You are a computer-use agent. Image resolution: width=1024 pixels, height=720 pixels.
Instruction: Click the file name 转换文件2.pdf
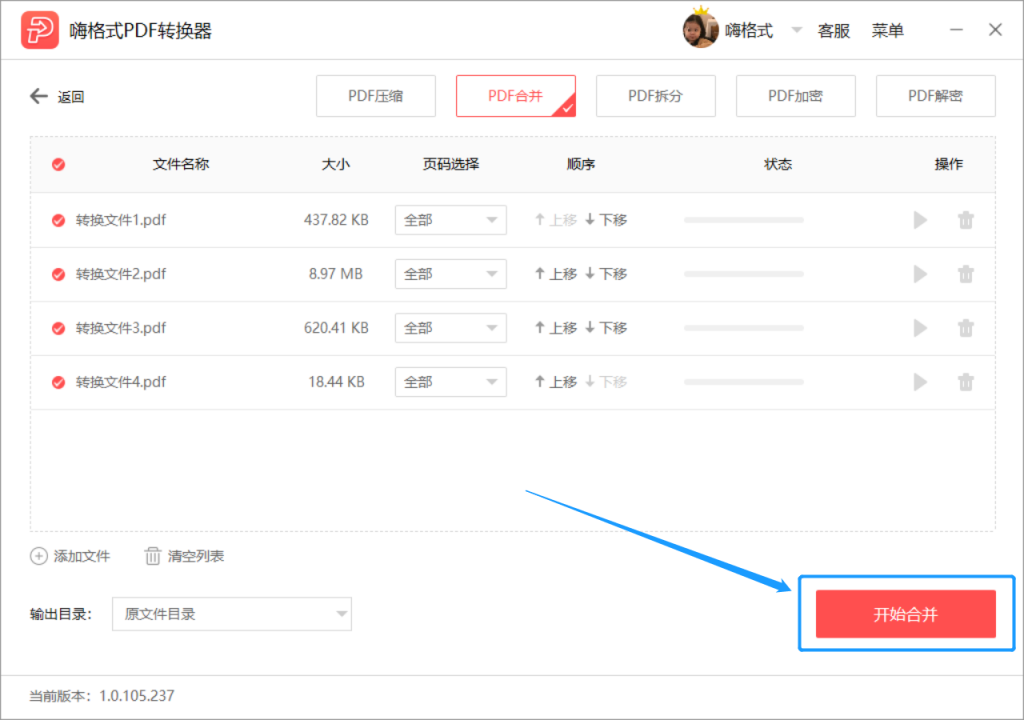[x=121, y=274]
